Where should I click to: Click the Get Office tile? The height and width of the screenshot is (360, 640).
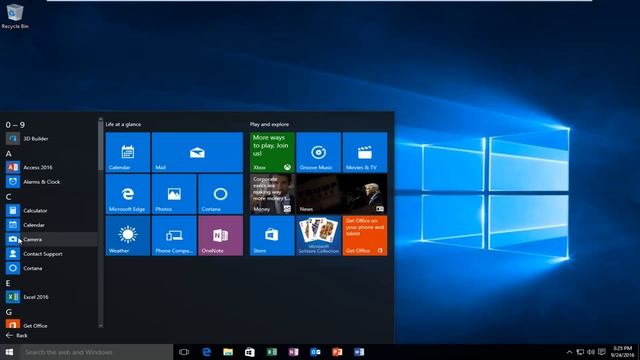coord(365,236)
